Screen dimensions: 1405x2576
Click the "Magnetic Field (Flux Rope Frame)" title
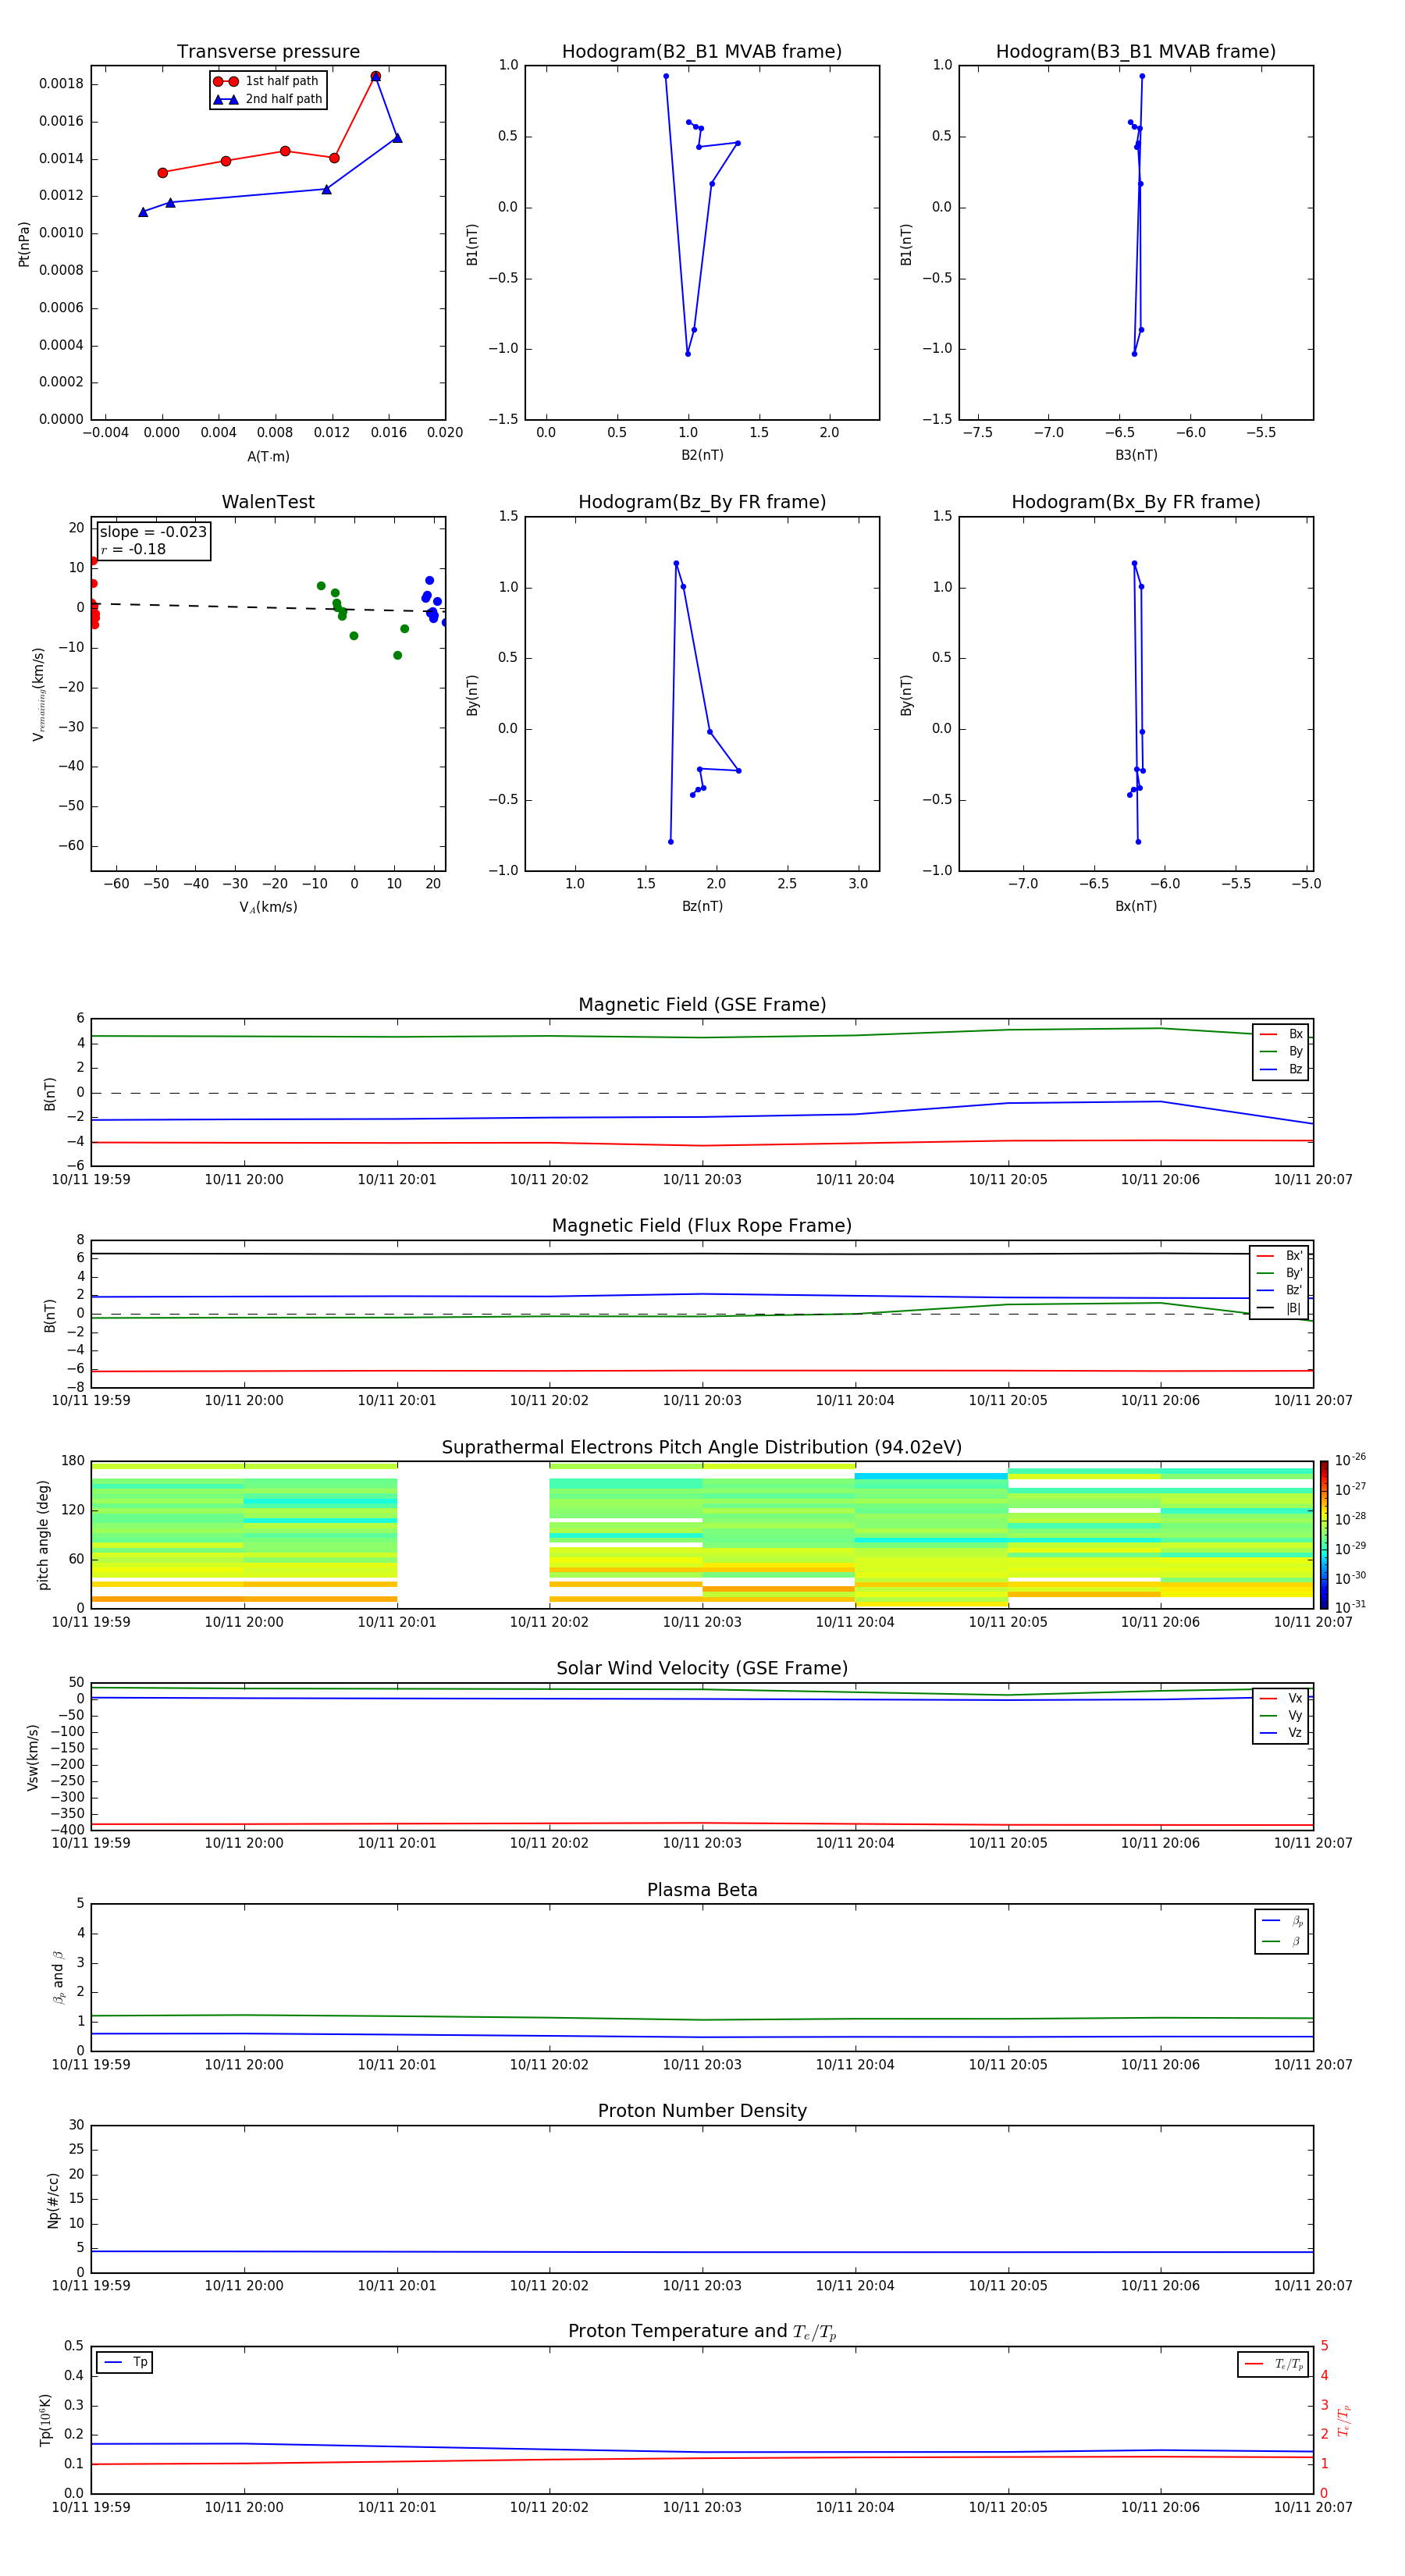(x=701, y=1226)
